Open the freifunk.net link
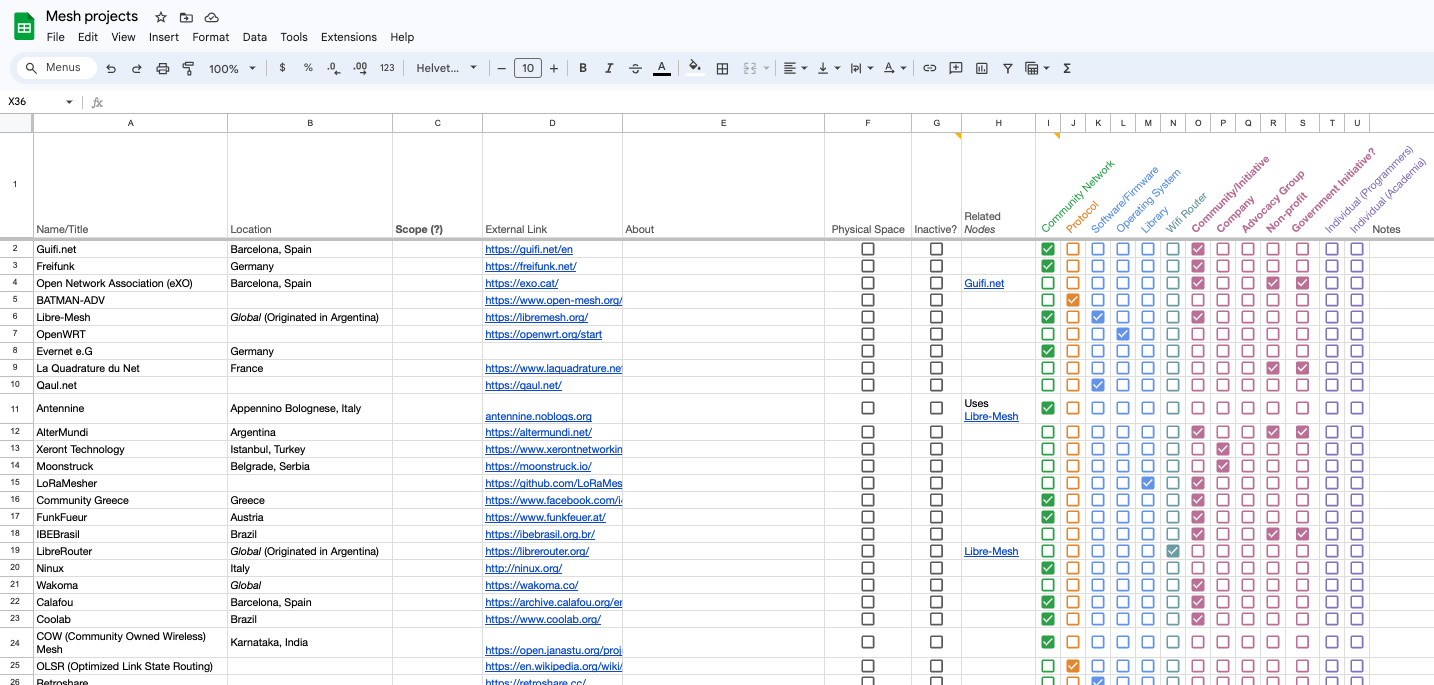 pos(530,266)
